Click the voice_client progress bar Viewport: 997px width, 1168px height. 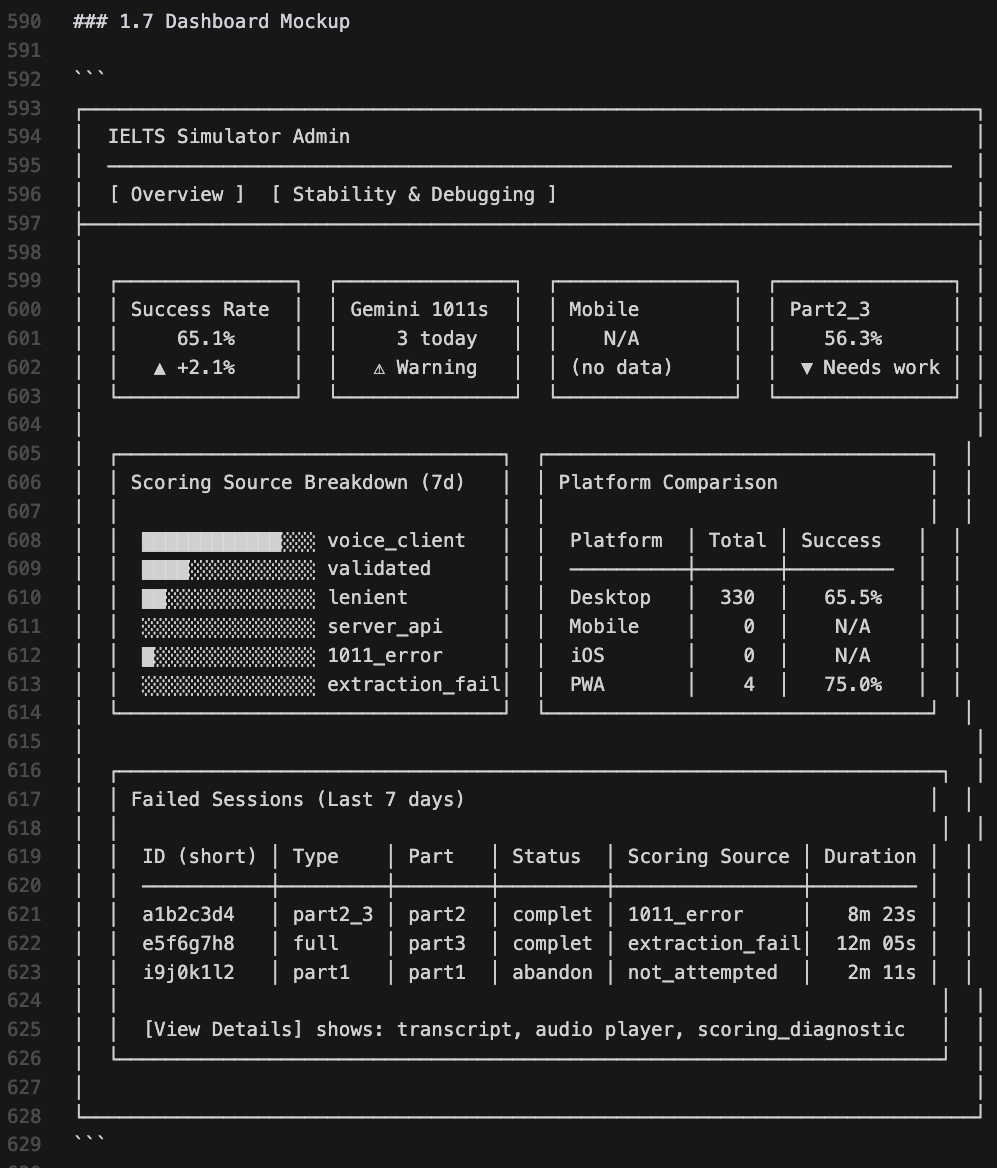click(x=228, y=540)
